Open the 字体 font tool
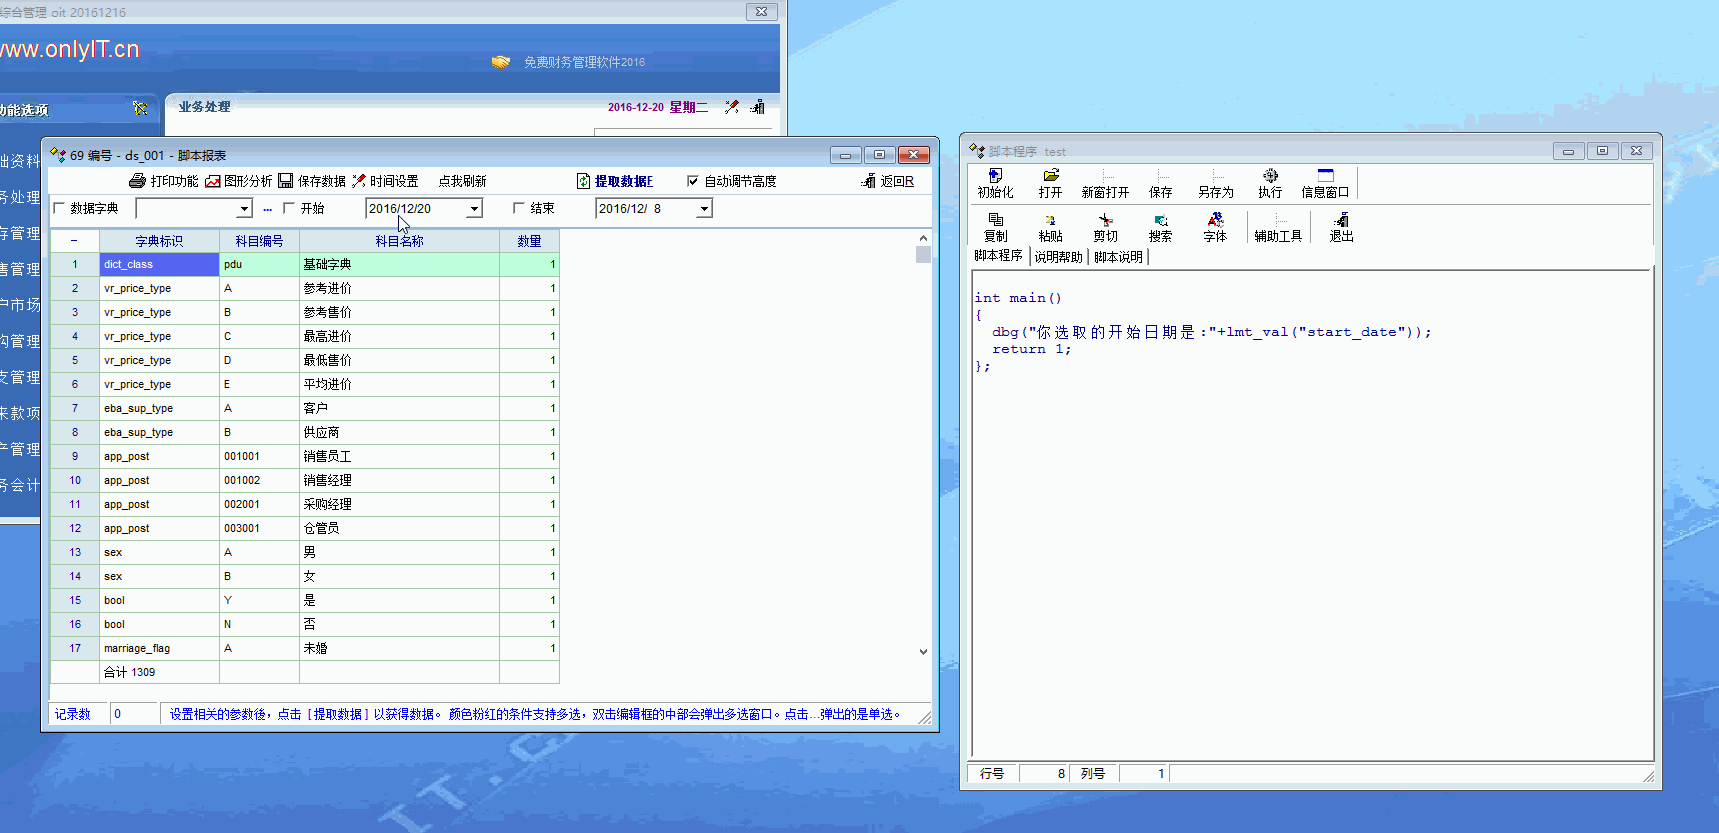Image resolution: width=1719 pixels, height=833 pixels. (1215, 220)
